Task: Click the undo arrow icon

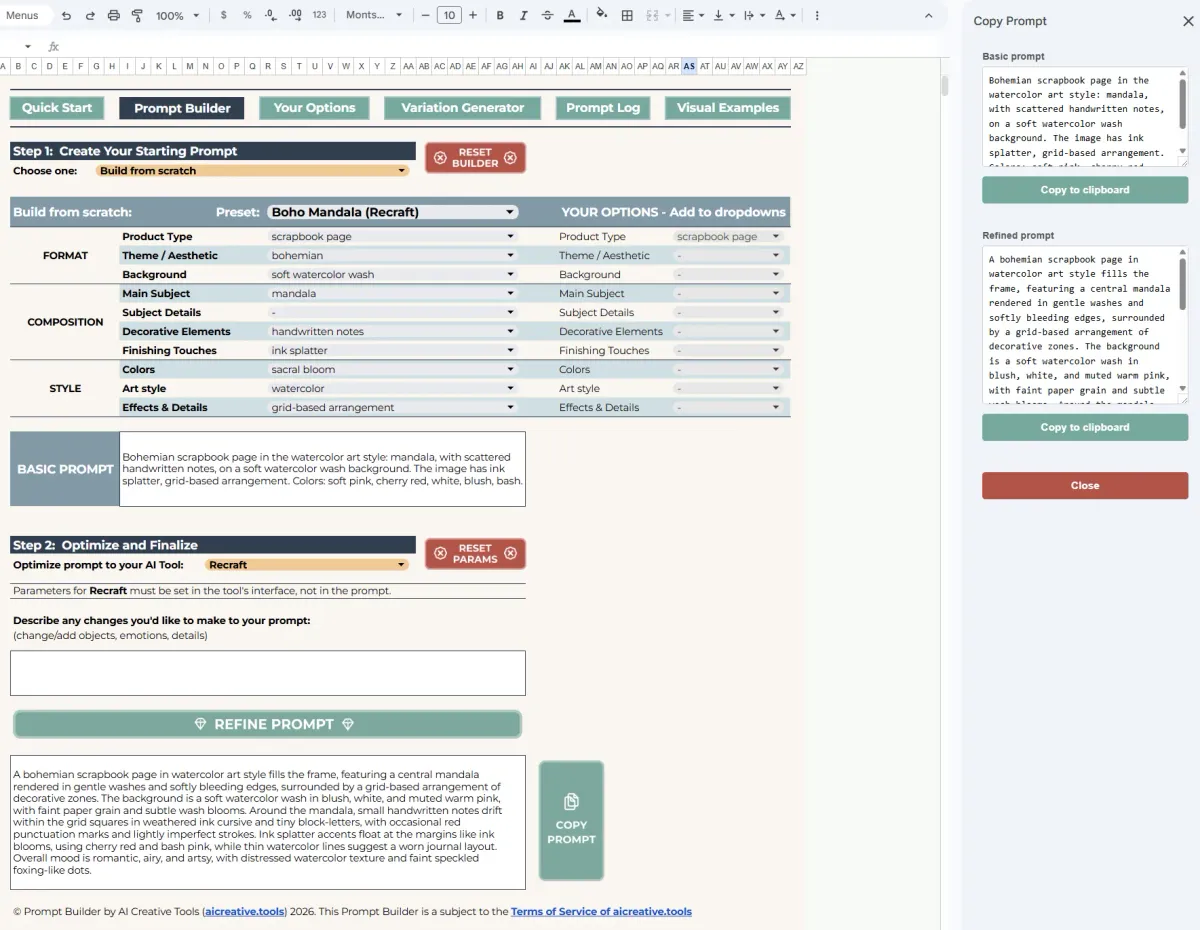Action: point(66,16)
